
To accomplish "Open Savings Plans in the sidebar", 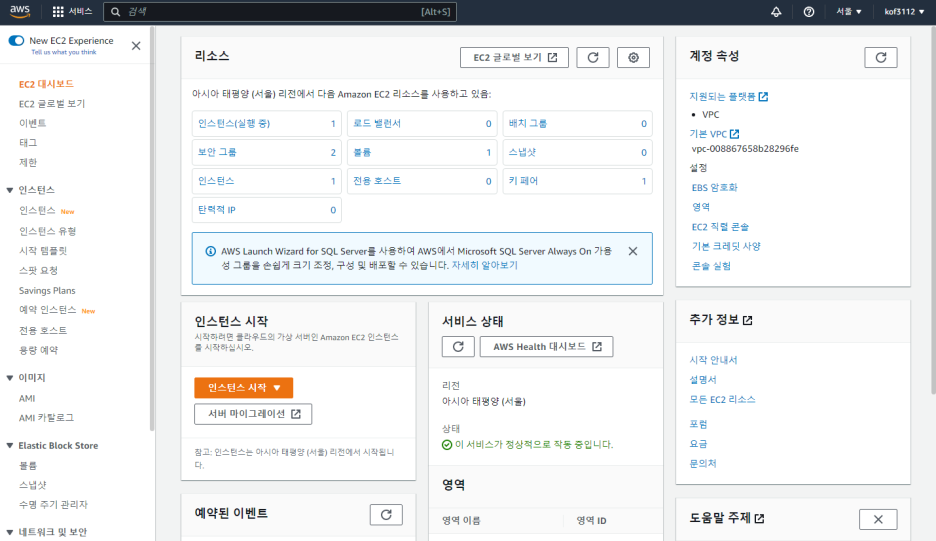I will (47, 291).
